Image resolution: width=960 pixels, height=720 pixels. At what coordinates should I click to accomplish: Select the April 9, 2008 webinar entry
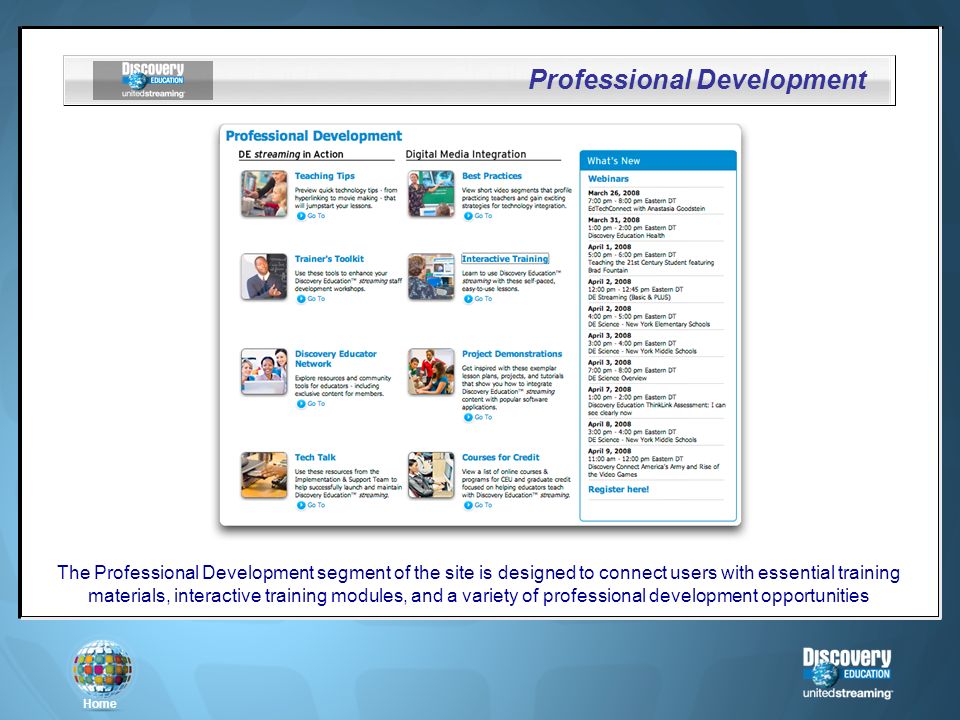tap(655, 462)
